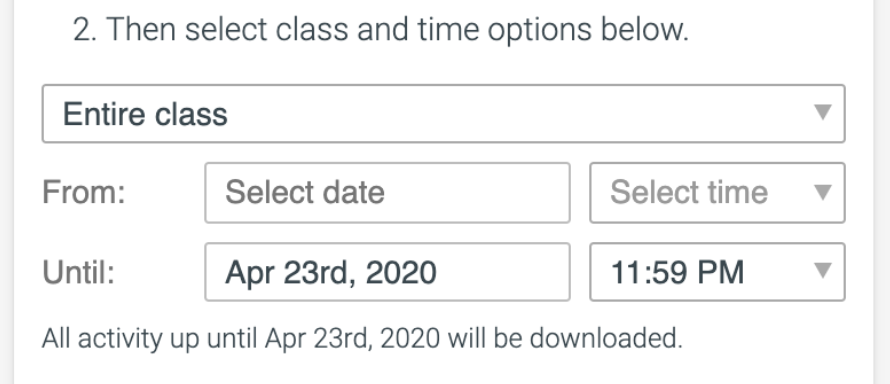Open the 'Entire class' selector
This screenshot has width=890, height=384.
[443, 113]
